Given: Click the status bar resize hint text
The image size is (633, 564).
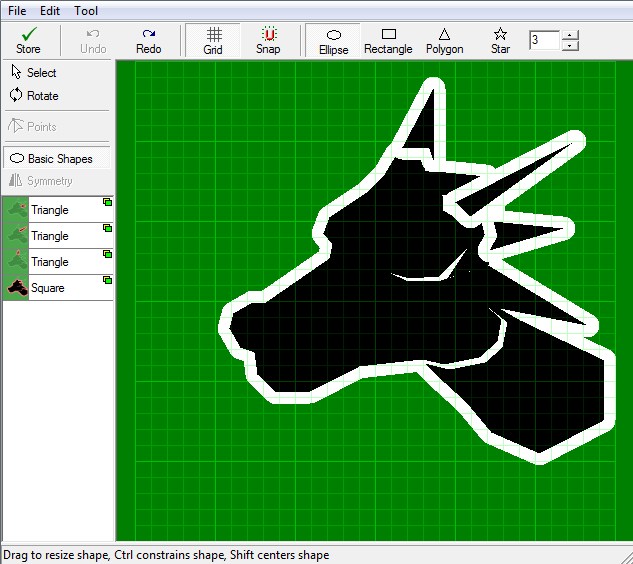Looking at the screenshot, I should (166, 555).
